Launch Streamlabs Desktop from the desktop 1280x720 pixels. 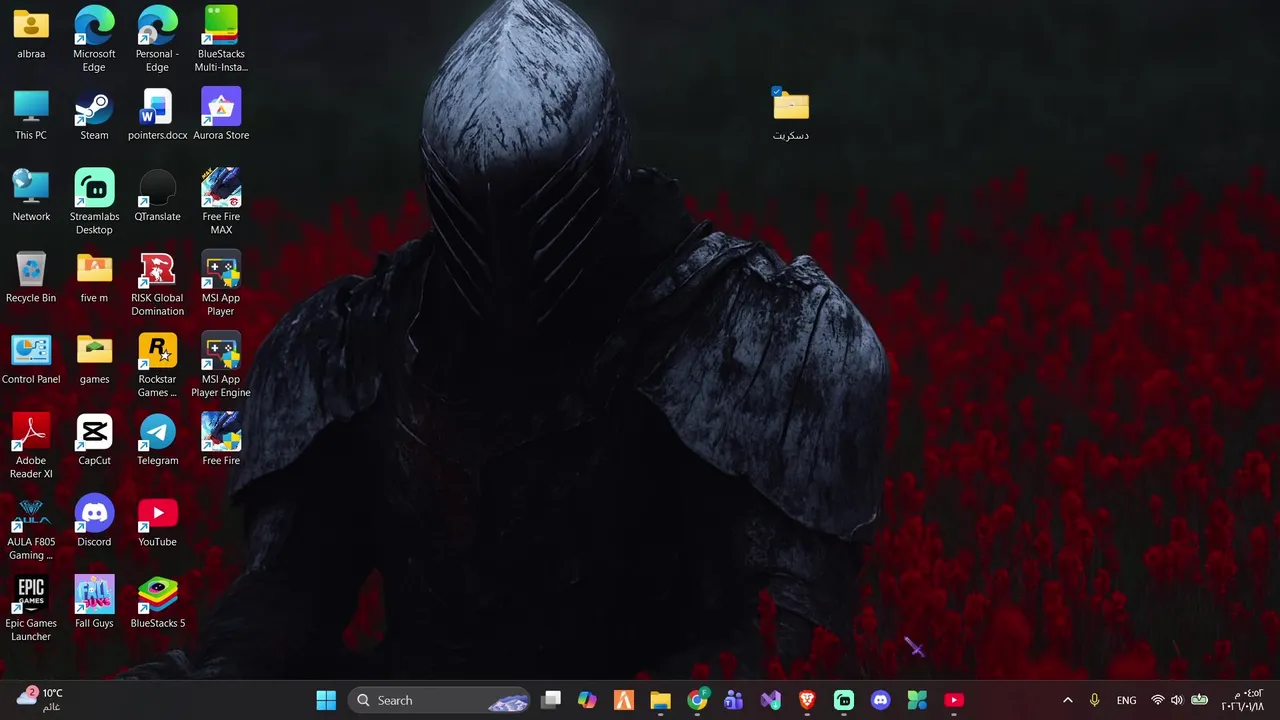94,203
